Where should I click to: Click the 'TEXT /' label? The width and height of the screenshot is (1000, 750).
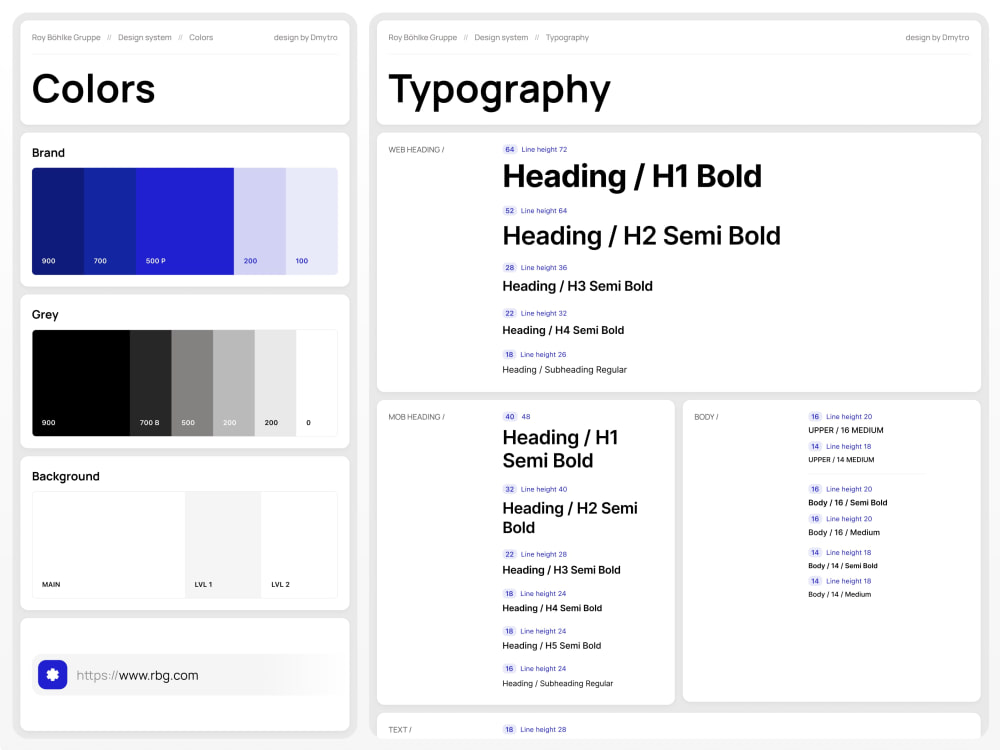click(400, 730)
